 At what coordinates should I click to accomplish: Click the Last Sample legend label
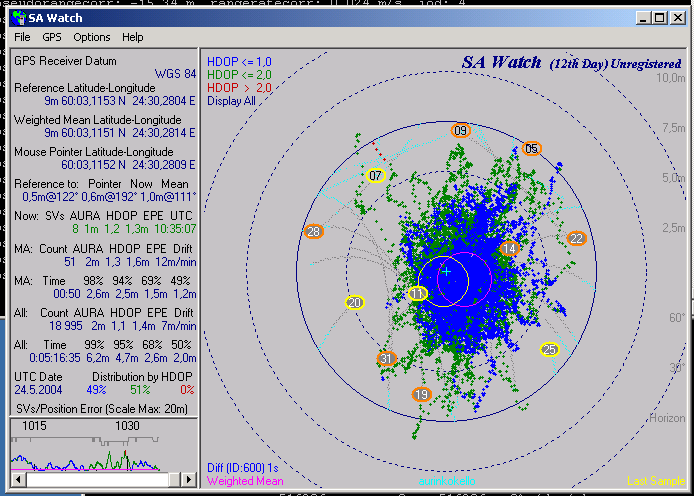tap(656, 481)
